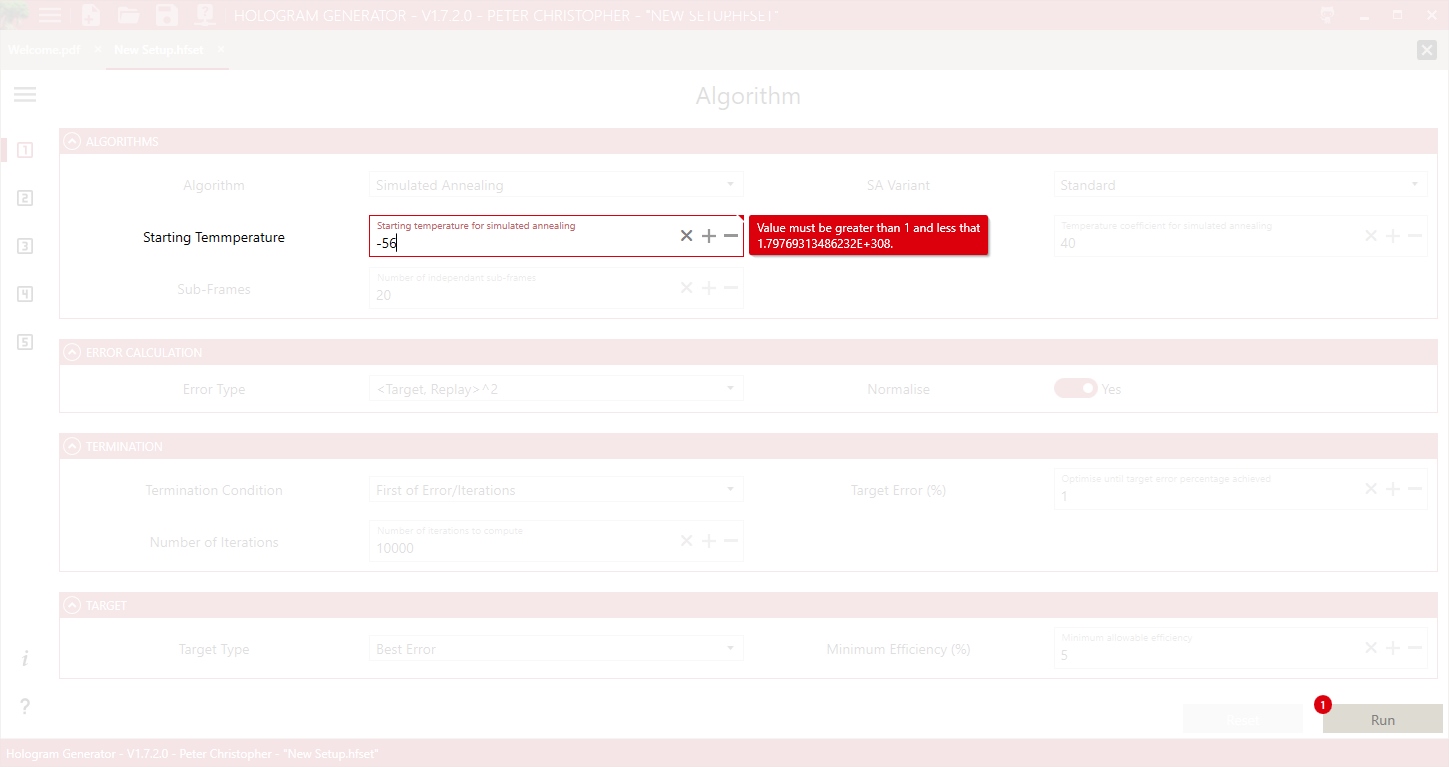Collapse the Target section
This screenshot has height=767, width=1449.
click(x=72, y=605)
